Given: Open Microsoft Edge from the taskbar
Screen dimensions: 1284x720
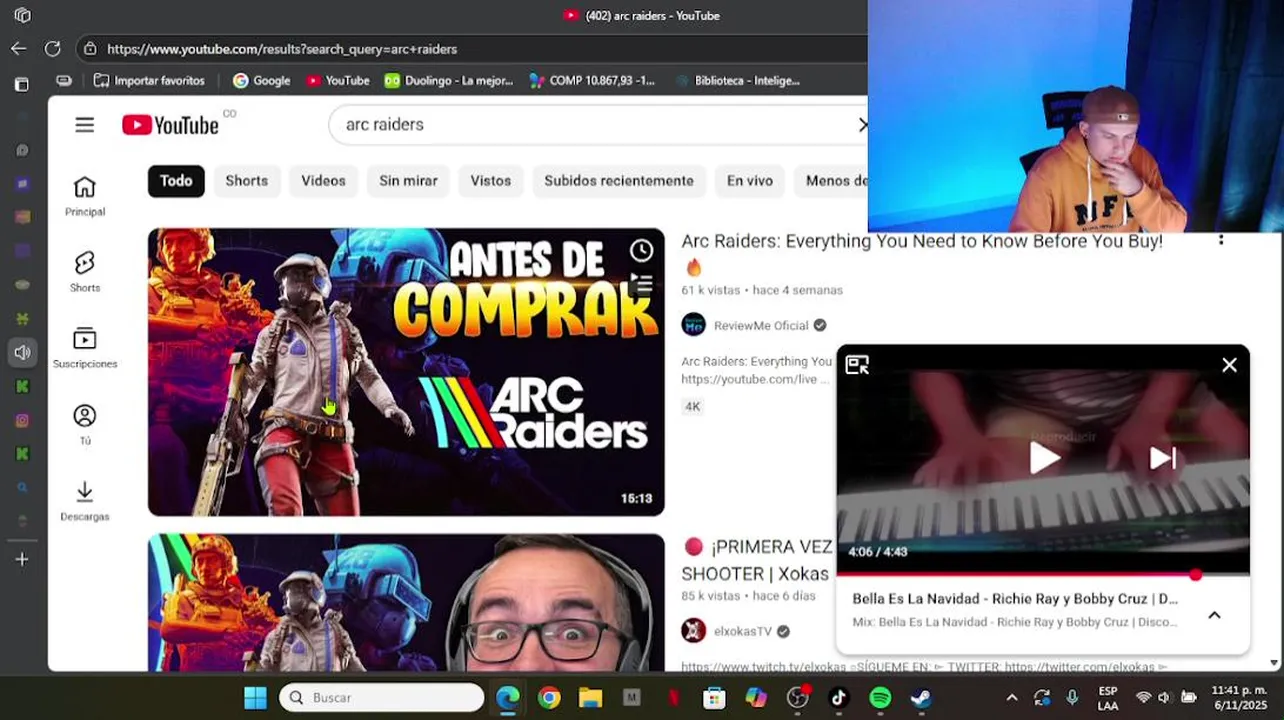Looking at the screenshot, I should click(x=508, y=698).
